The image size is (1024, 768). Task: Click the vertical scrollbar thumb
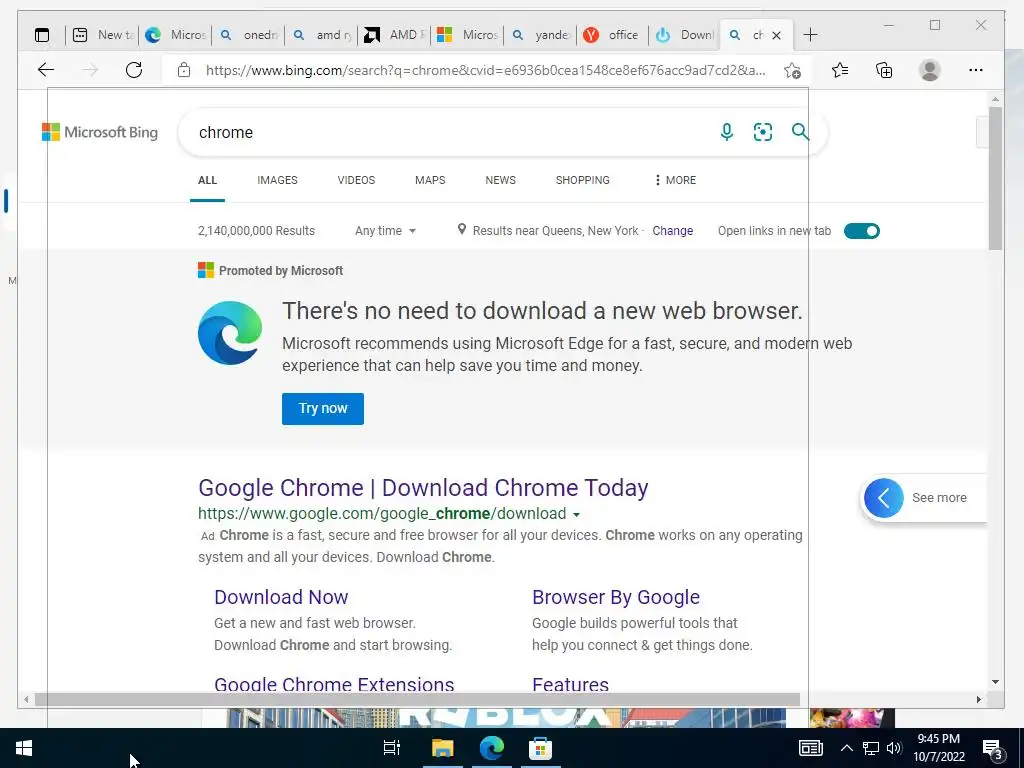click(995, 178)
